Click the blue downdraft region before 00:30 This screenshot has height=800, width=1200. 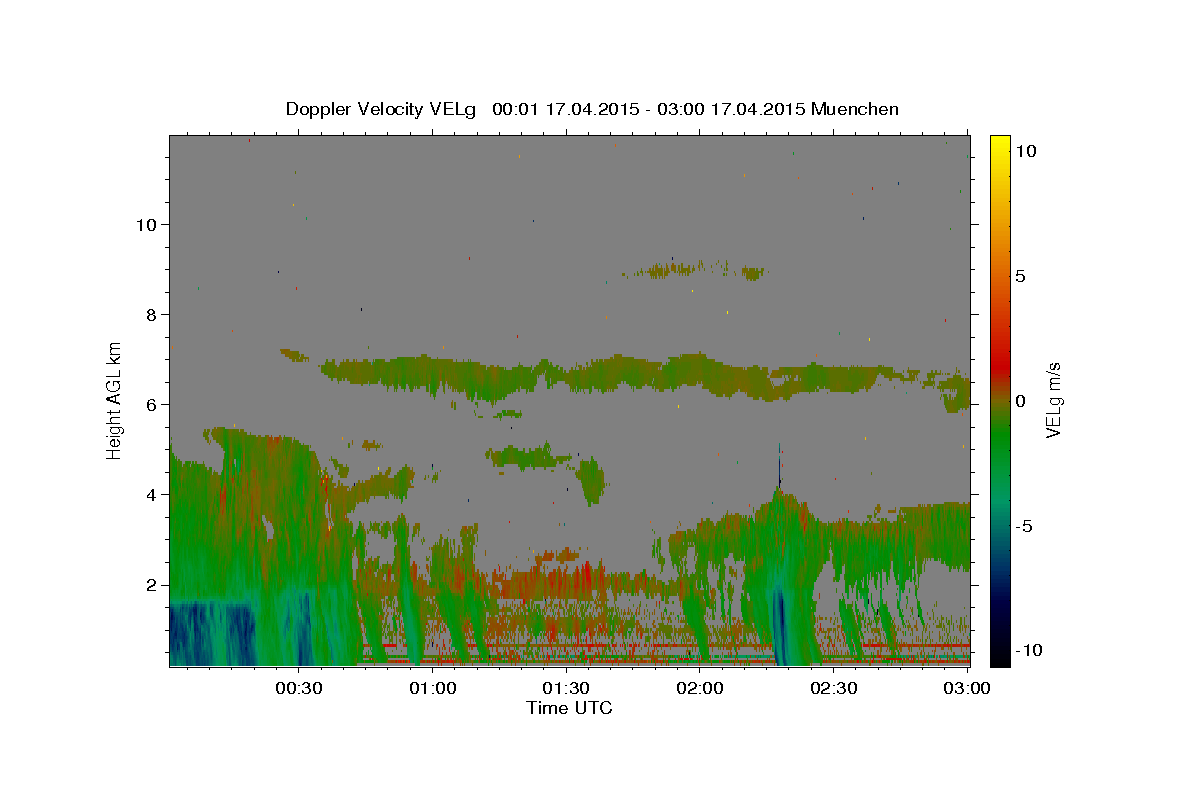tap(210, 633)
